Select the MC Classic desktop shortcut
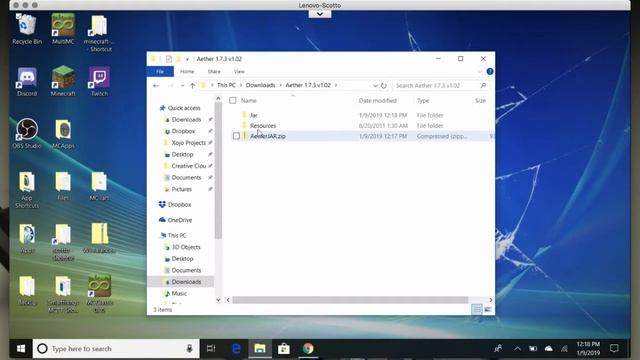The image size is (640, 360). point(100,293)
